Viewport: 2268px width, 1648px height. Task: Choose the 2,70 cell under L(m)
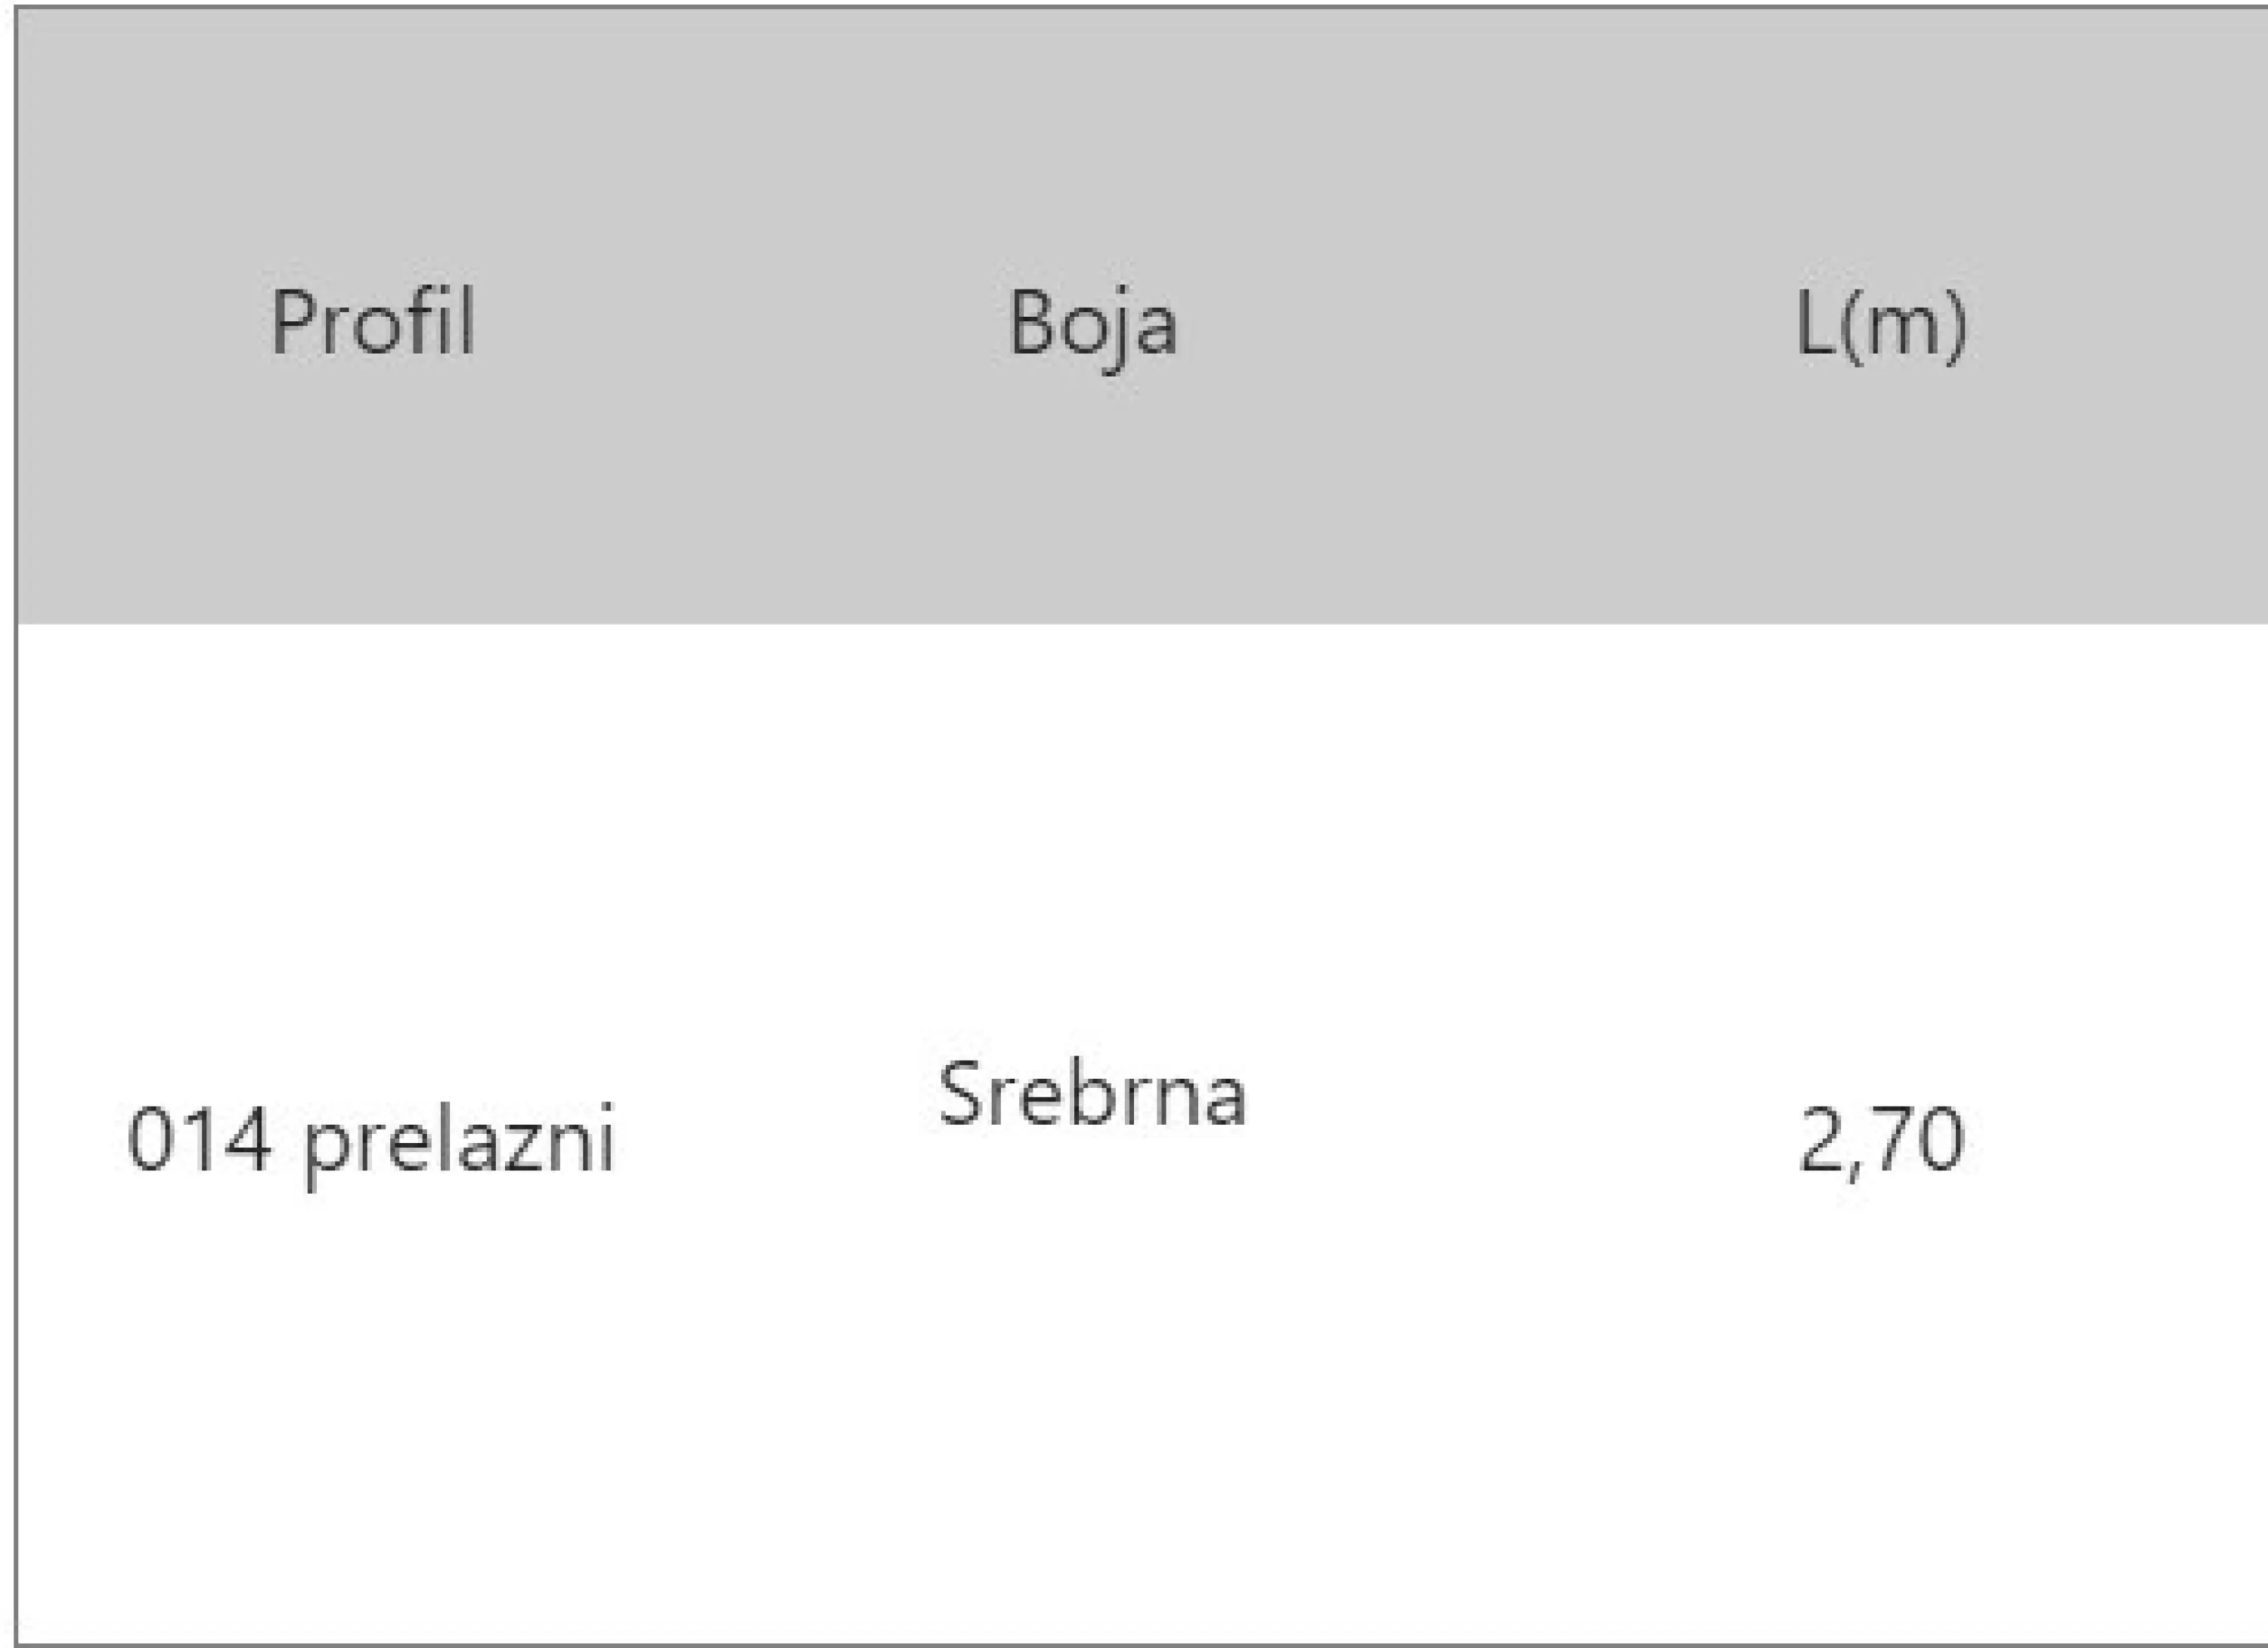[1881, 1140]
